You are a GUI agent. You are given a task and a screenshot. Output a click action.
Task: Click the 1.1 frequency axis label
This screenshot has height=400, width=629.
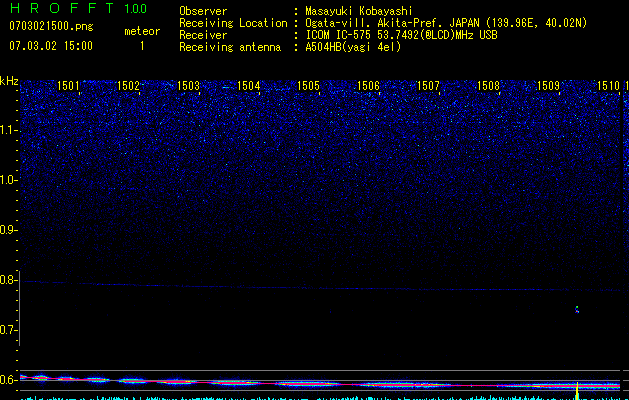click(7, 130)
